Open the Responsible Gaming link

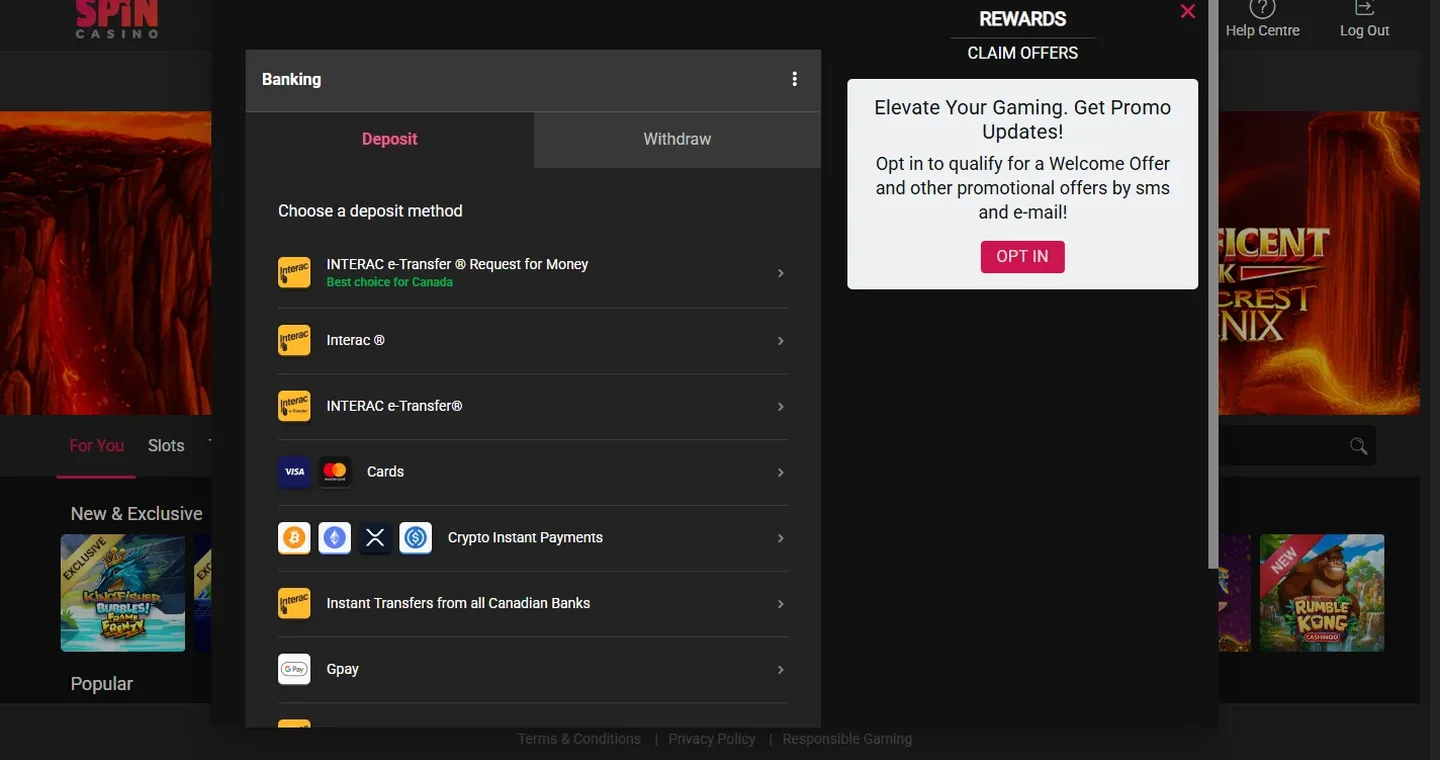(x=847, y=739)
